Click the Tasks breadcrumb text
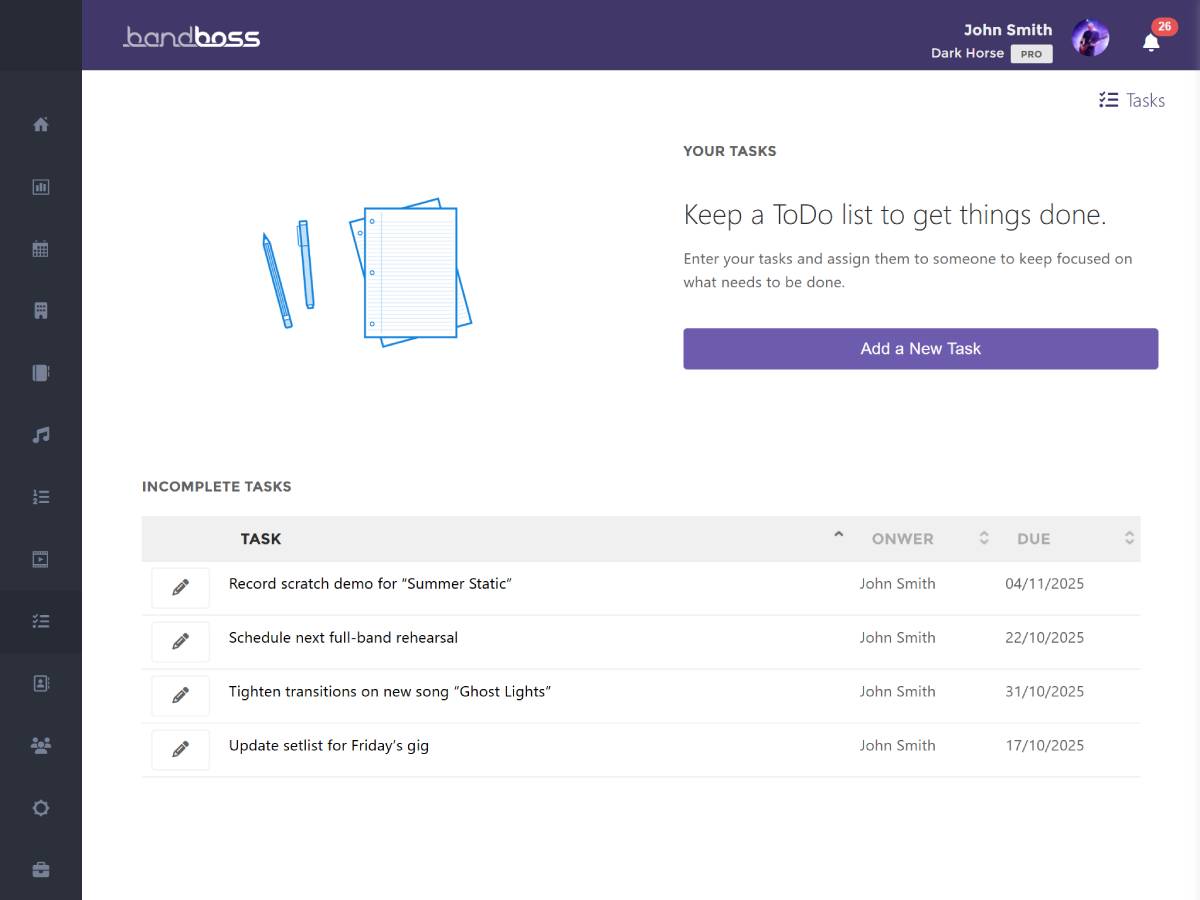 [x=1145, y=100]
